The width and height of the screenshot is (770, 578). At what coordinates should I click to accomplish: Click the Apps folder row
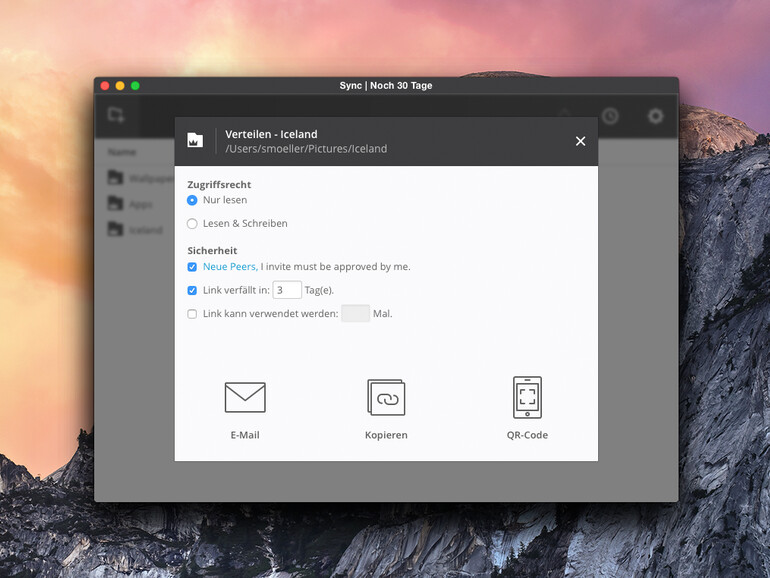point(140,204)
